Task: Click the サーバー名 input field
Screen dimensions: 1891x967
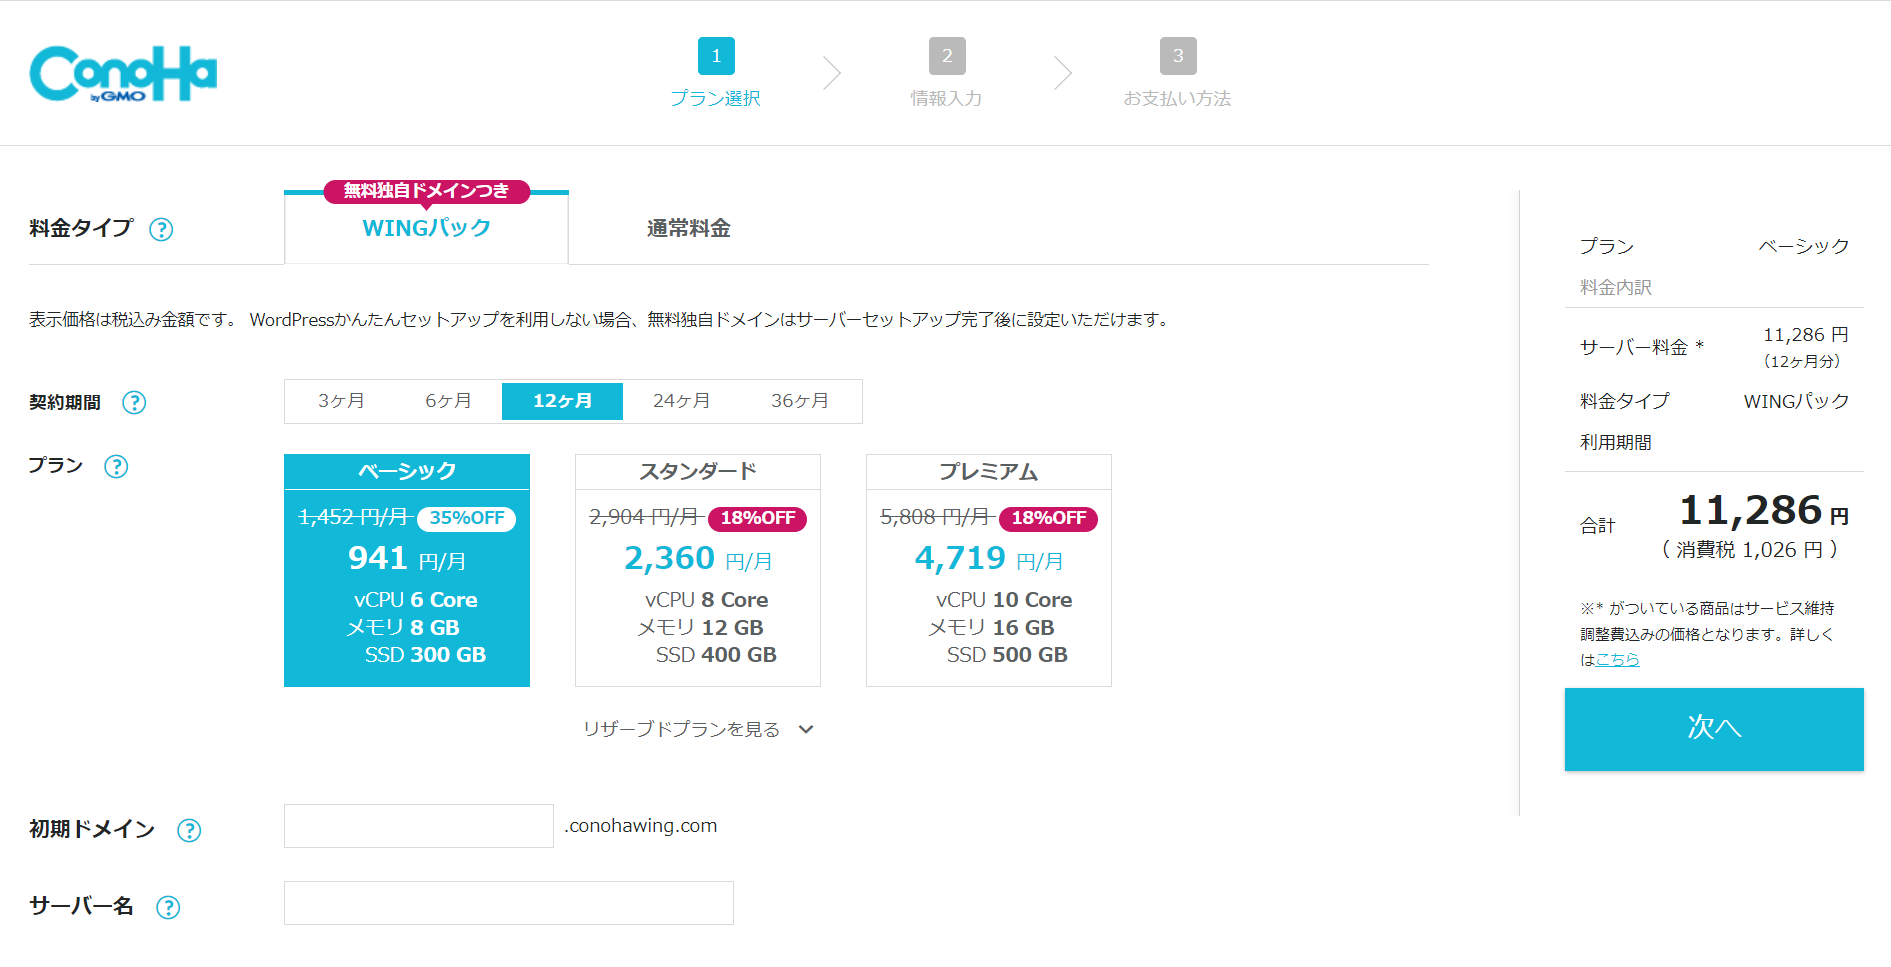Action: (509, 903)
